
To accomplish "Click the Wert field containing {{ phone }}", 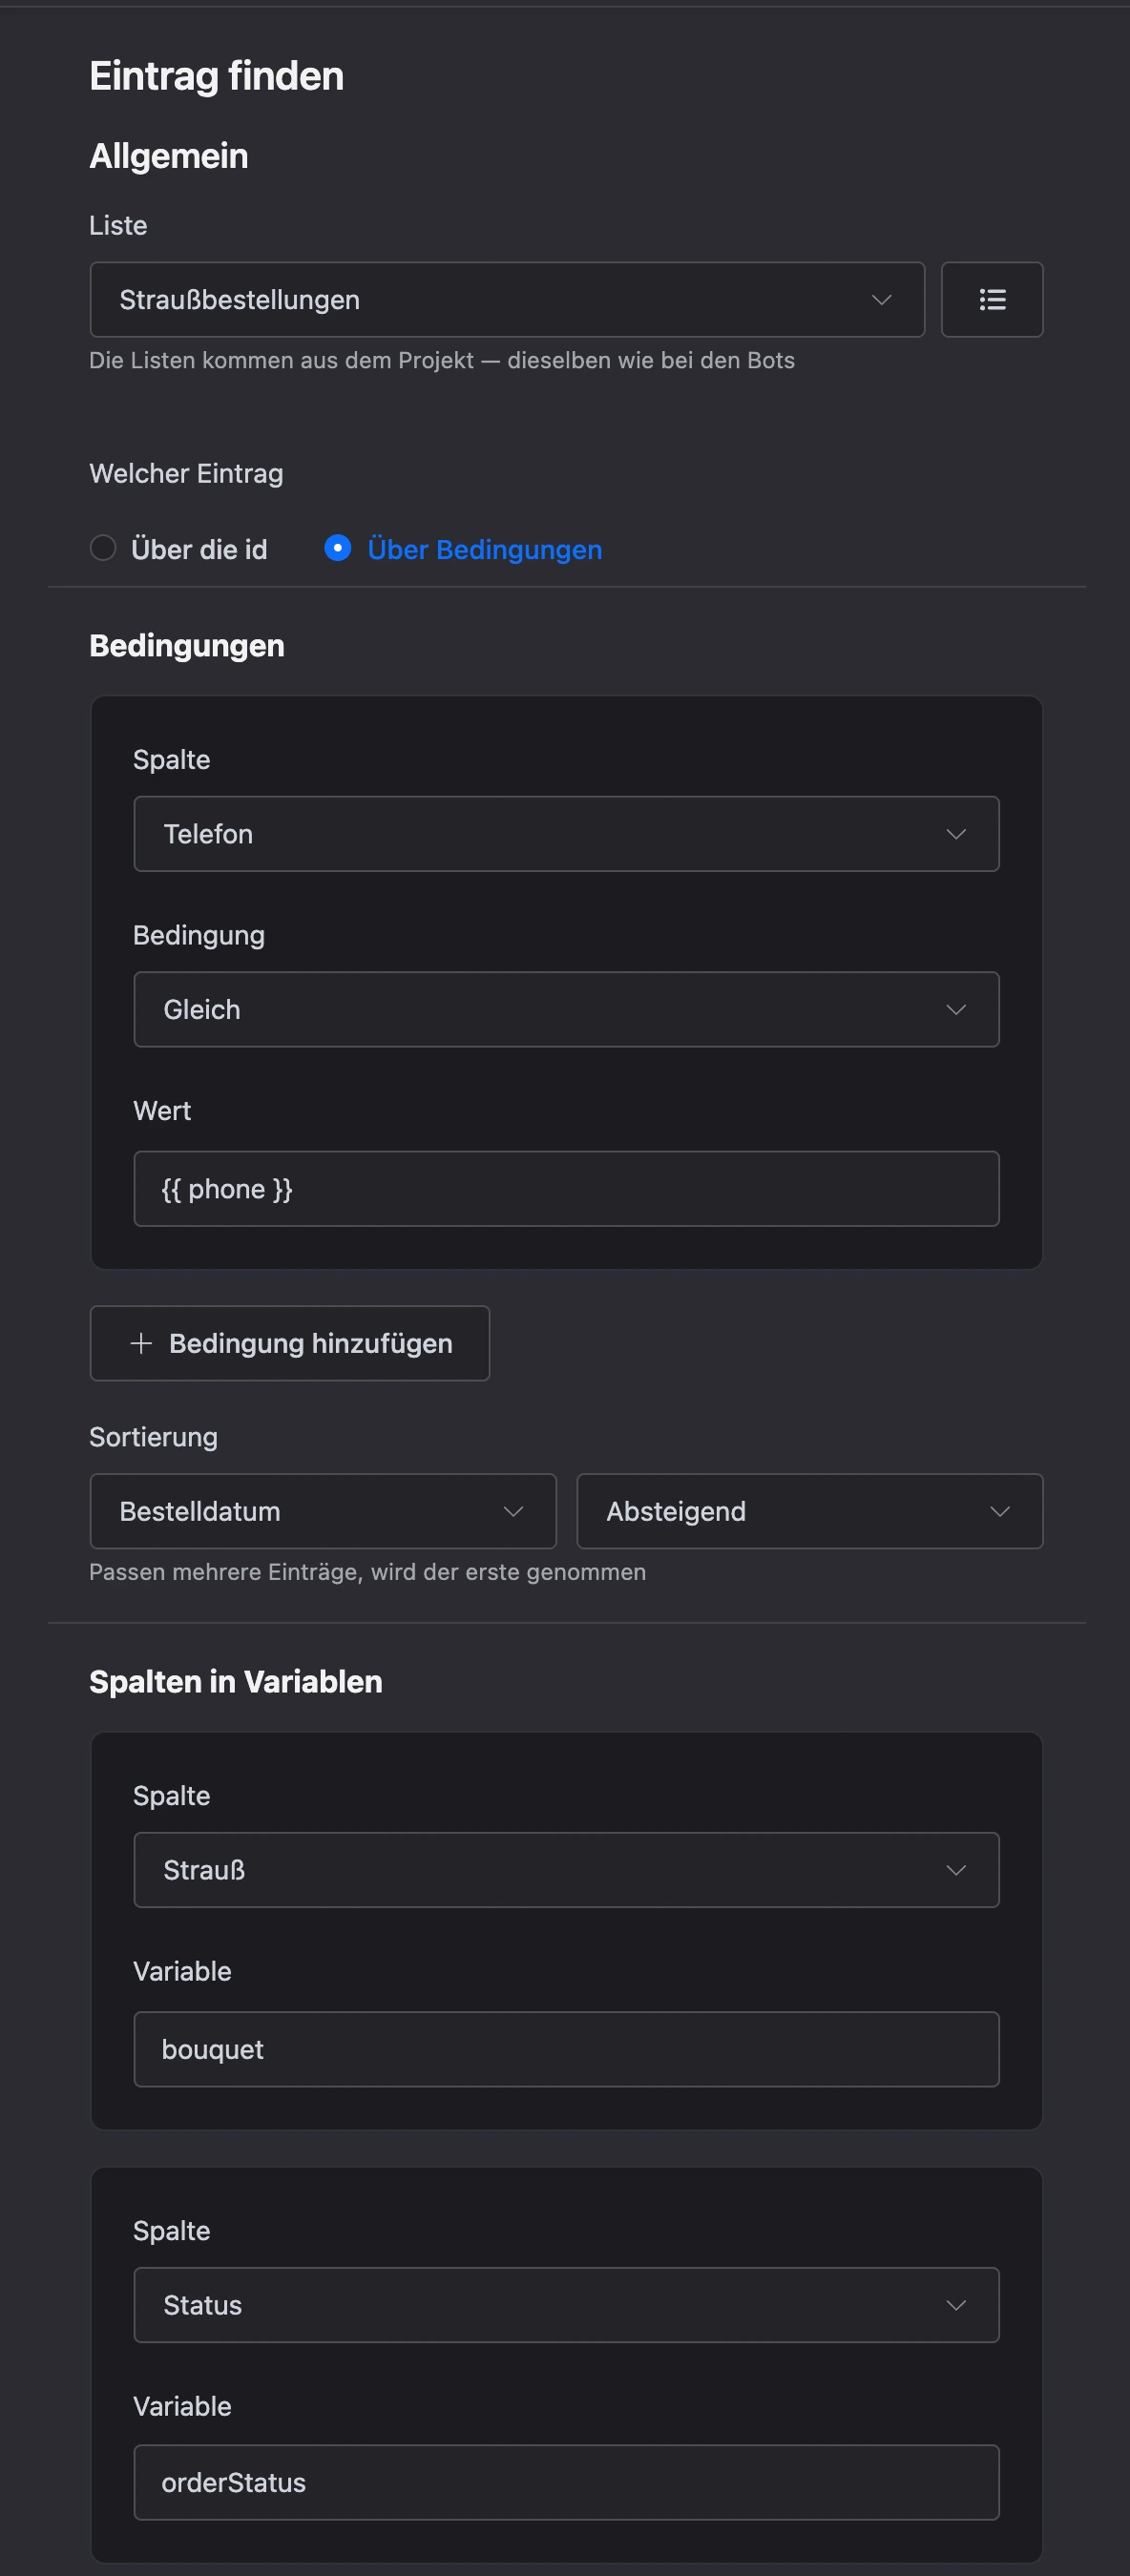I will point(566,1189).
